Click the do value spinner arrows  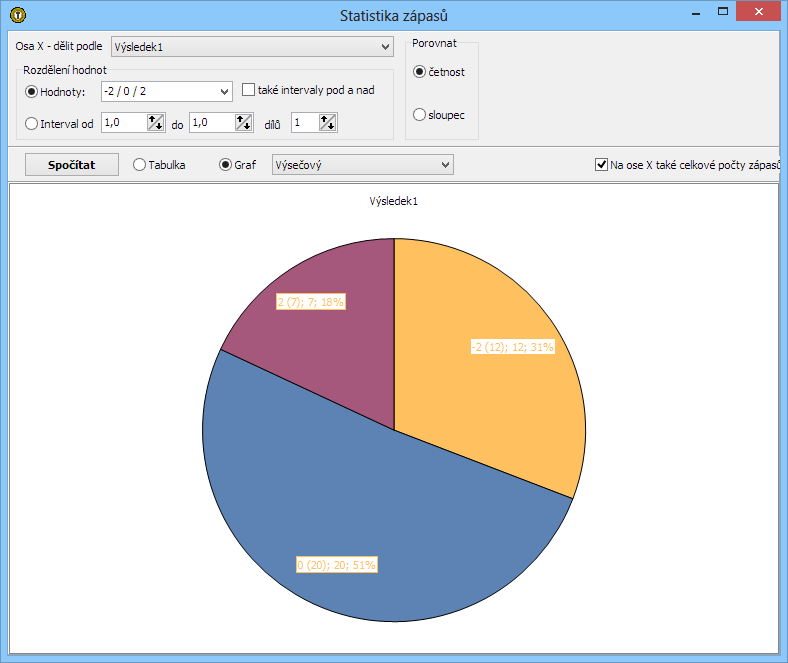click(243, 123)
